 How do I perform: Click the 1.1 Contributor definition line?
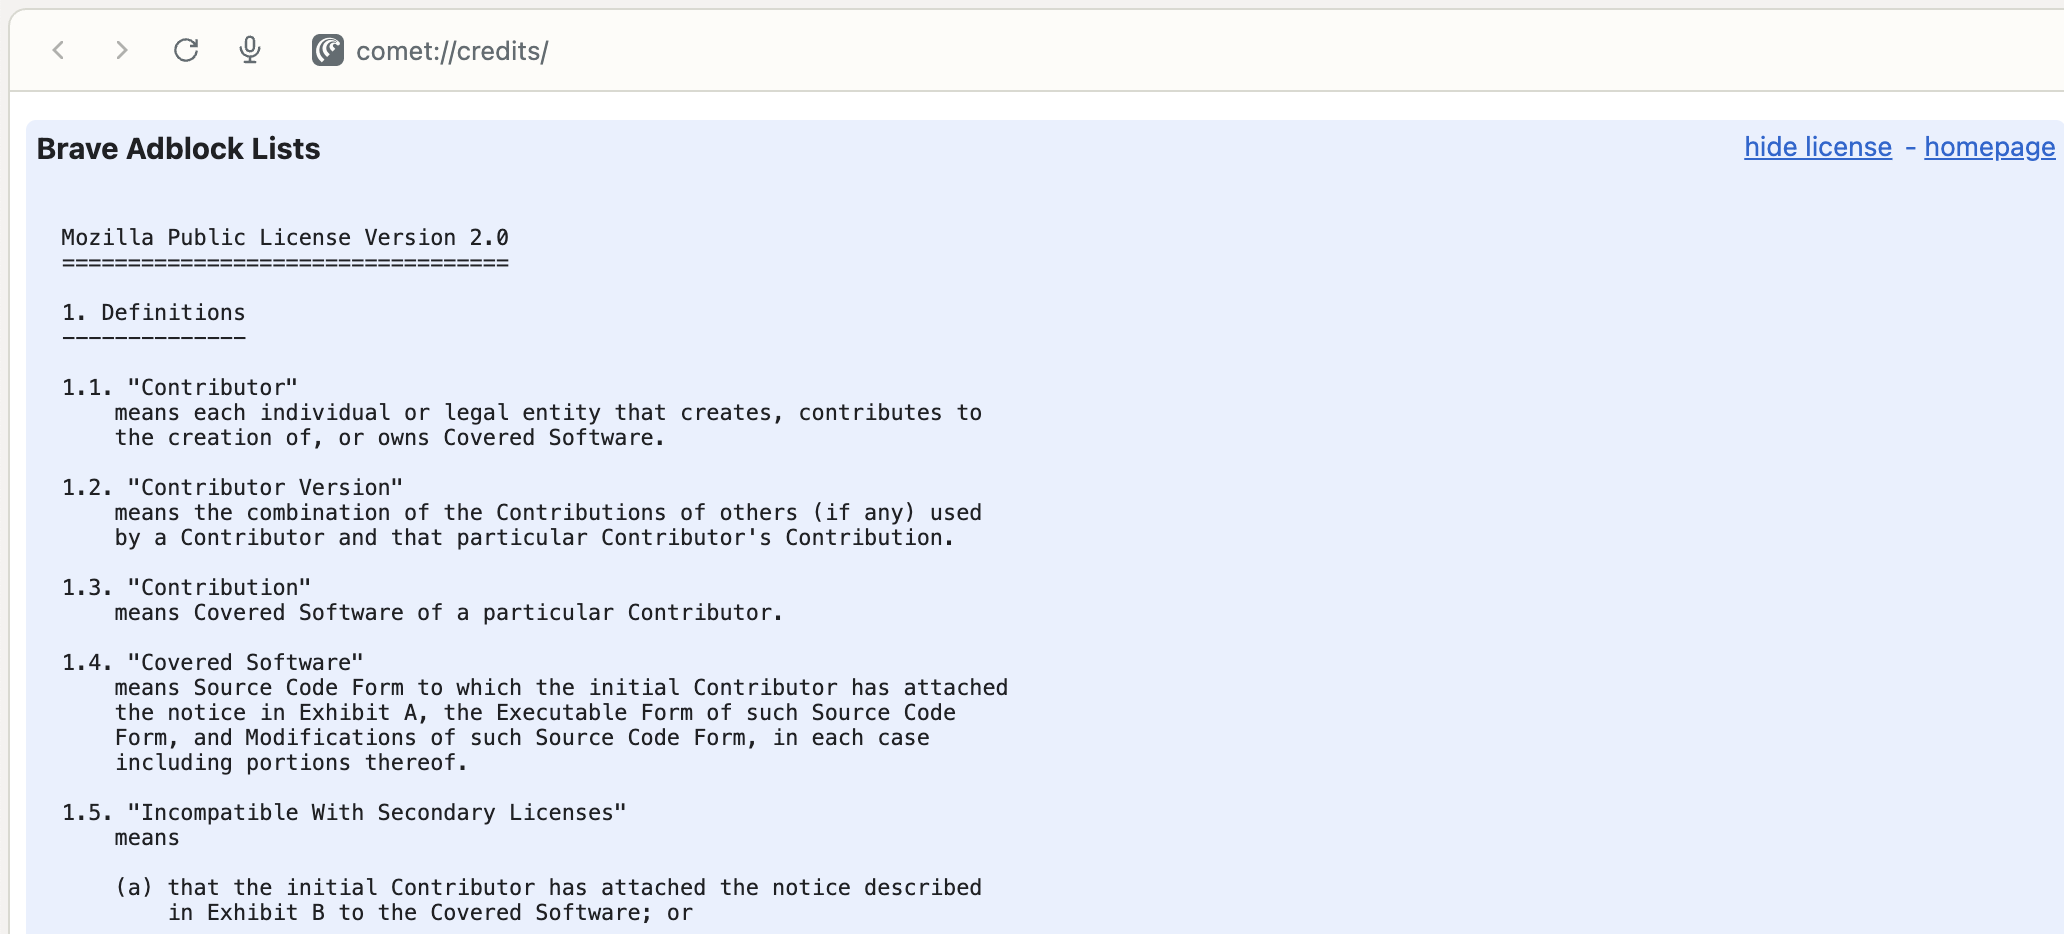[x=180, y=387]
